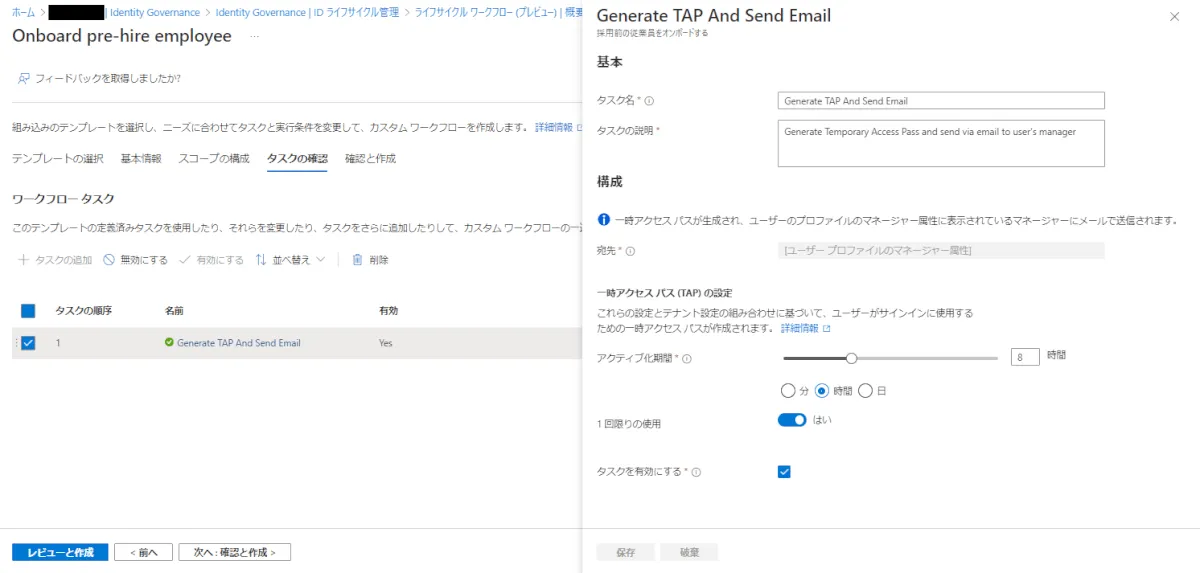Select the 分 (minutes) radio button
The image size is (1200, 573).
coord(788,391)
